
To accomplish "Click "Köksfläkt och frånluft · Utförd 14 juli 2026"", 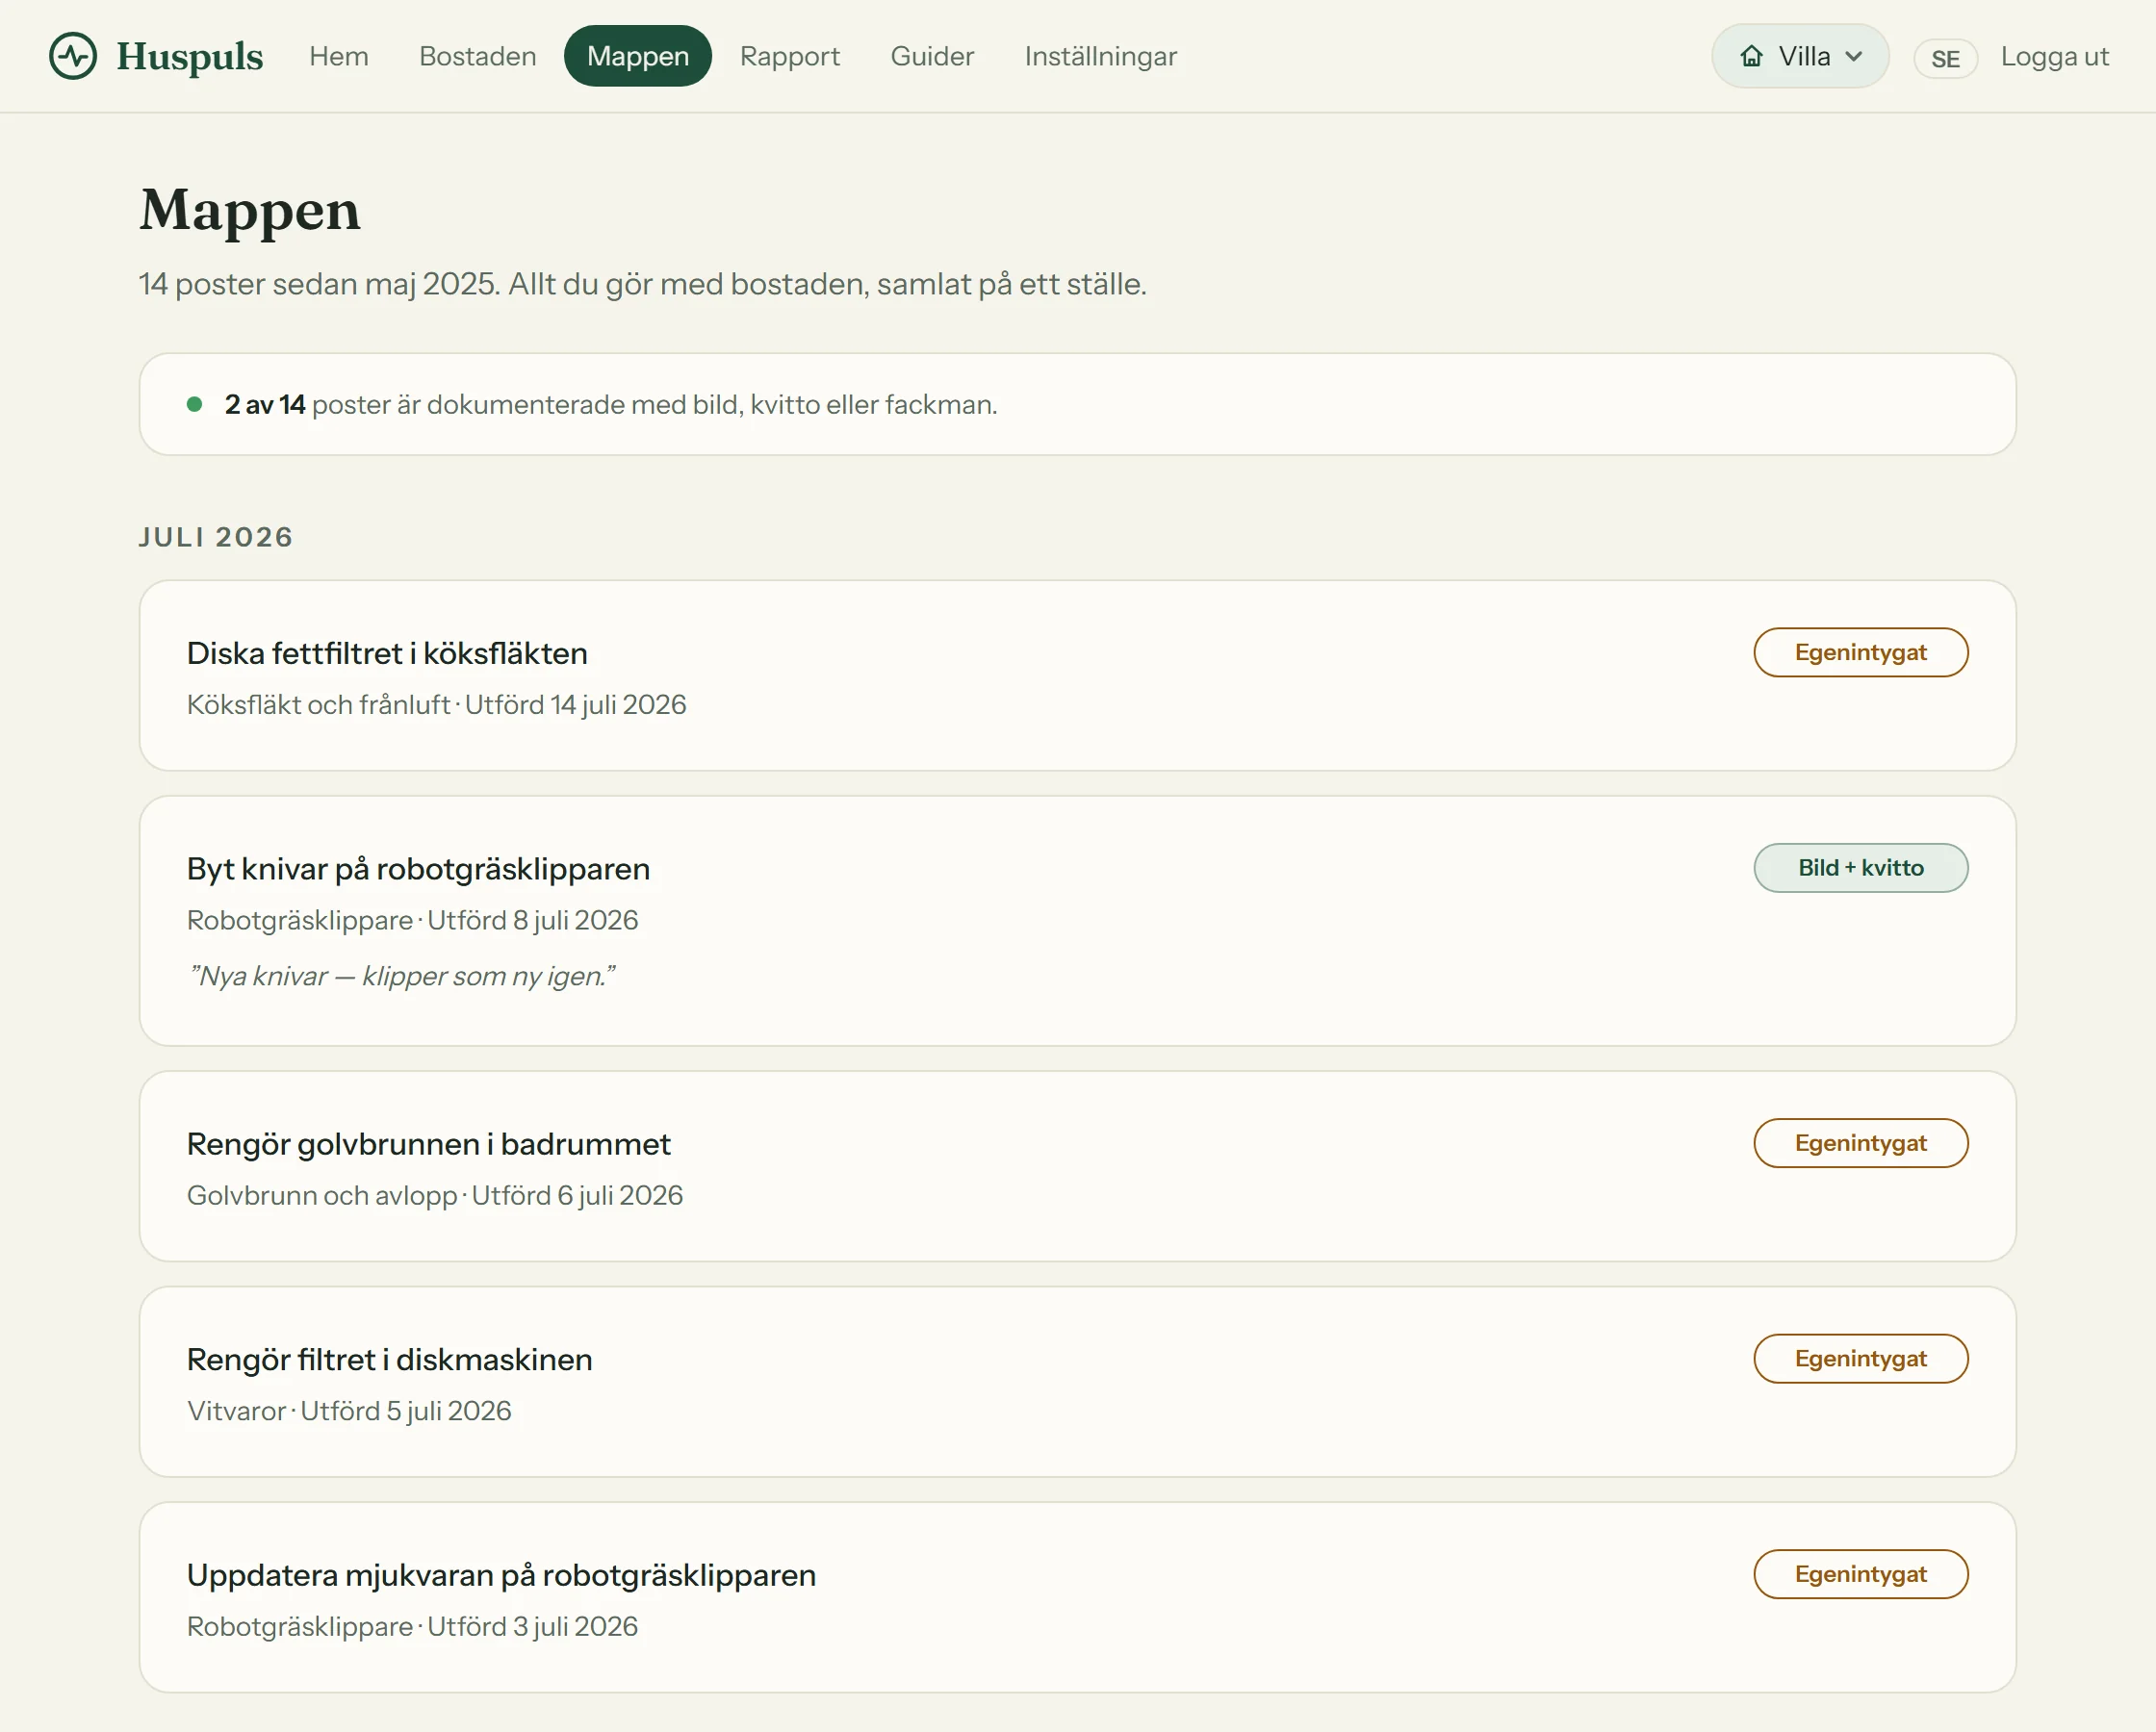I will tap(437, 705).
